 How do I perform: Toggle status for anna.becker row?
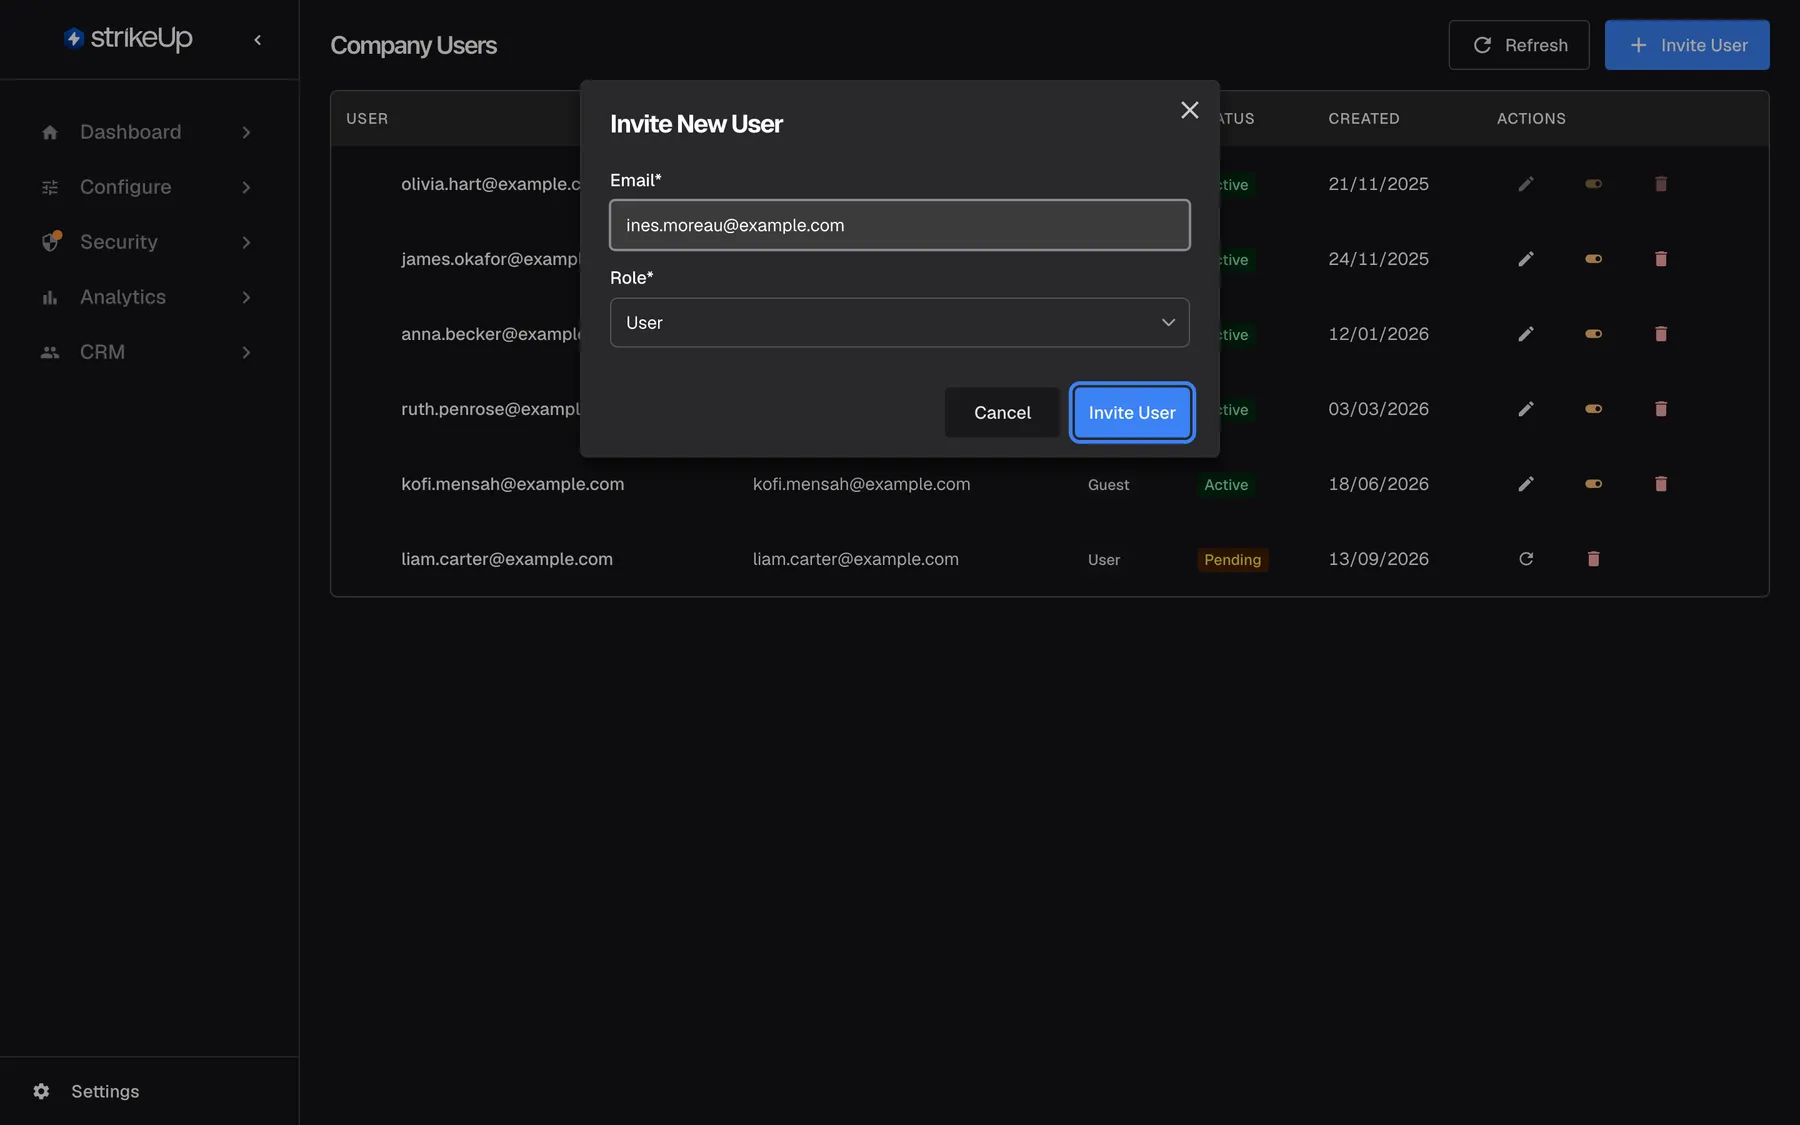(x=1593, y=334)
